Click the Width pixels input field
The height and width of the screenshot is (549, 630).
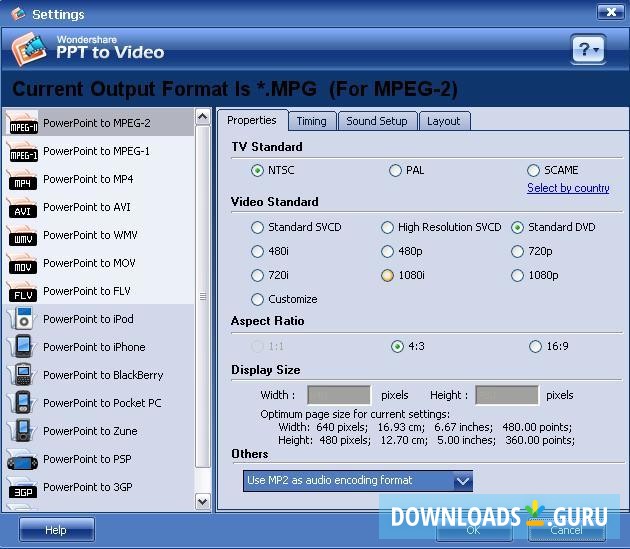[x=339, y=395]
